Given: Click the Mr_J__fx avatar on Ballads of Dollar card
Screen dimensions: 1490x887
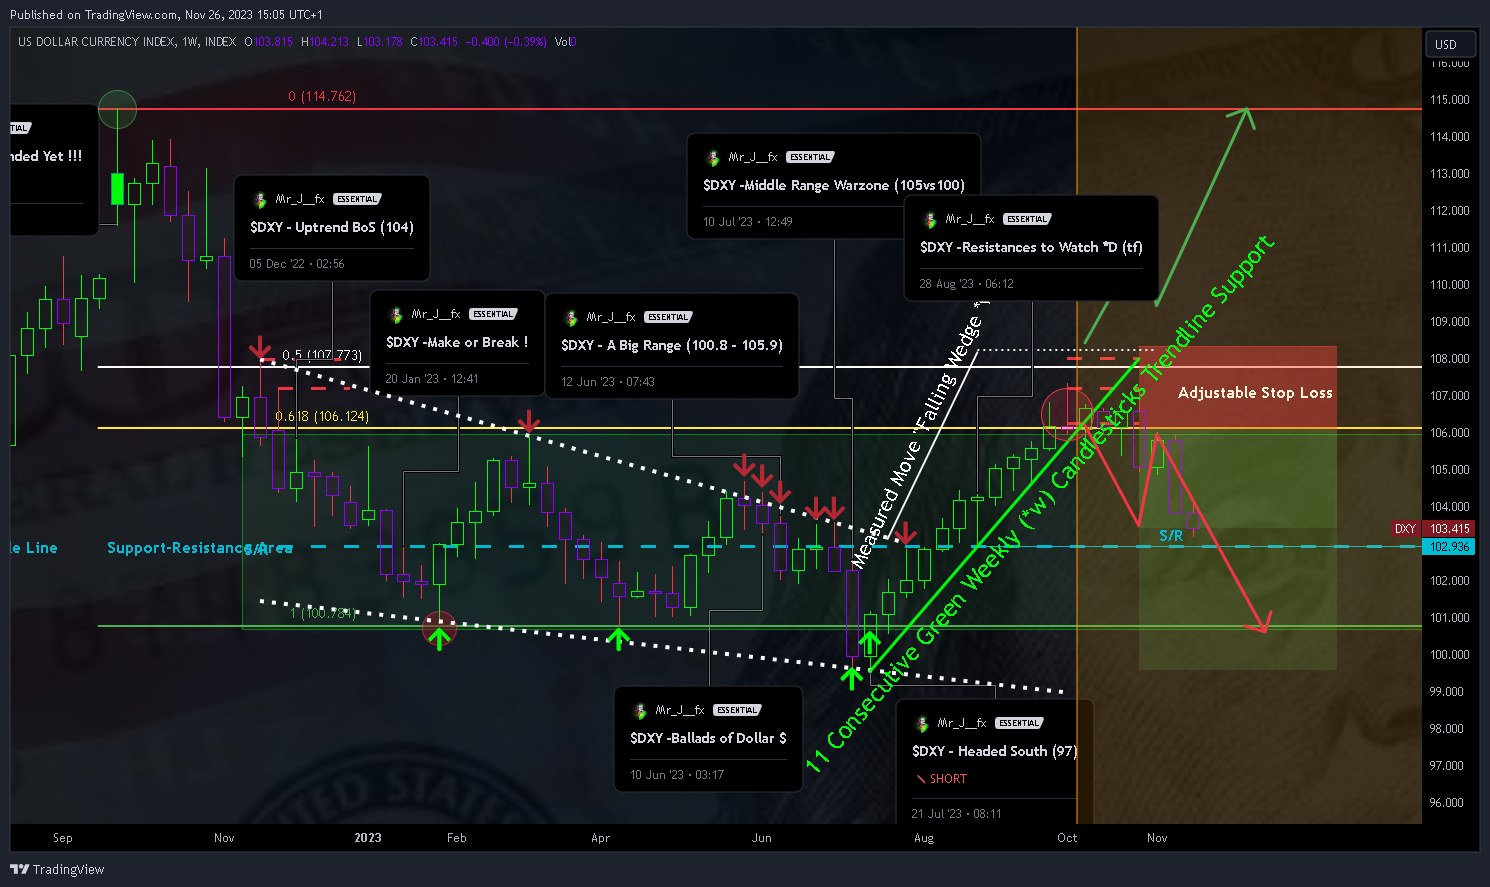Looking at the screenshot, I should (x=640, y=711).
